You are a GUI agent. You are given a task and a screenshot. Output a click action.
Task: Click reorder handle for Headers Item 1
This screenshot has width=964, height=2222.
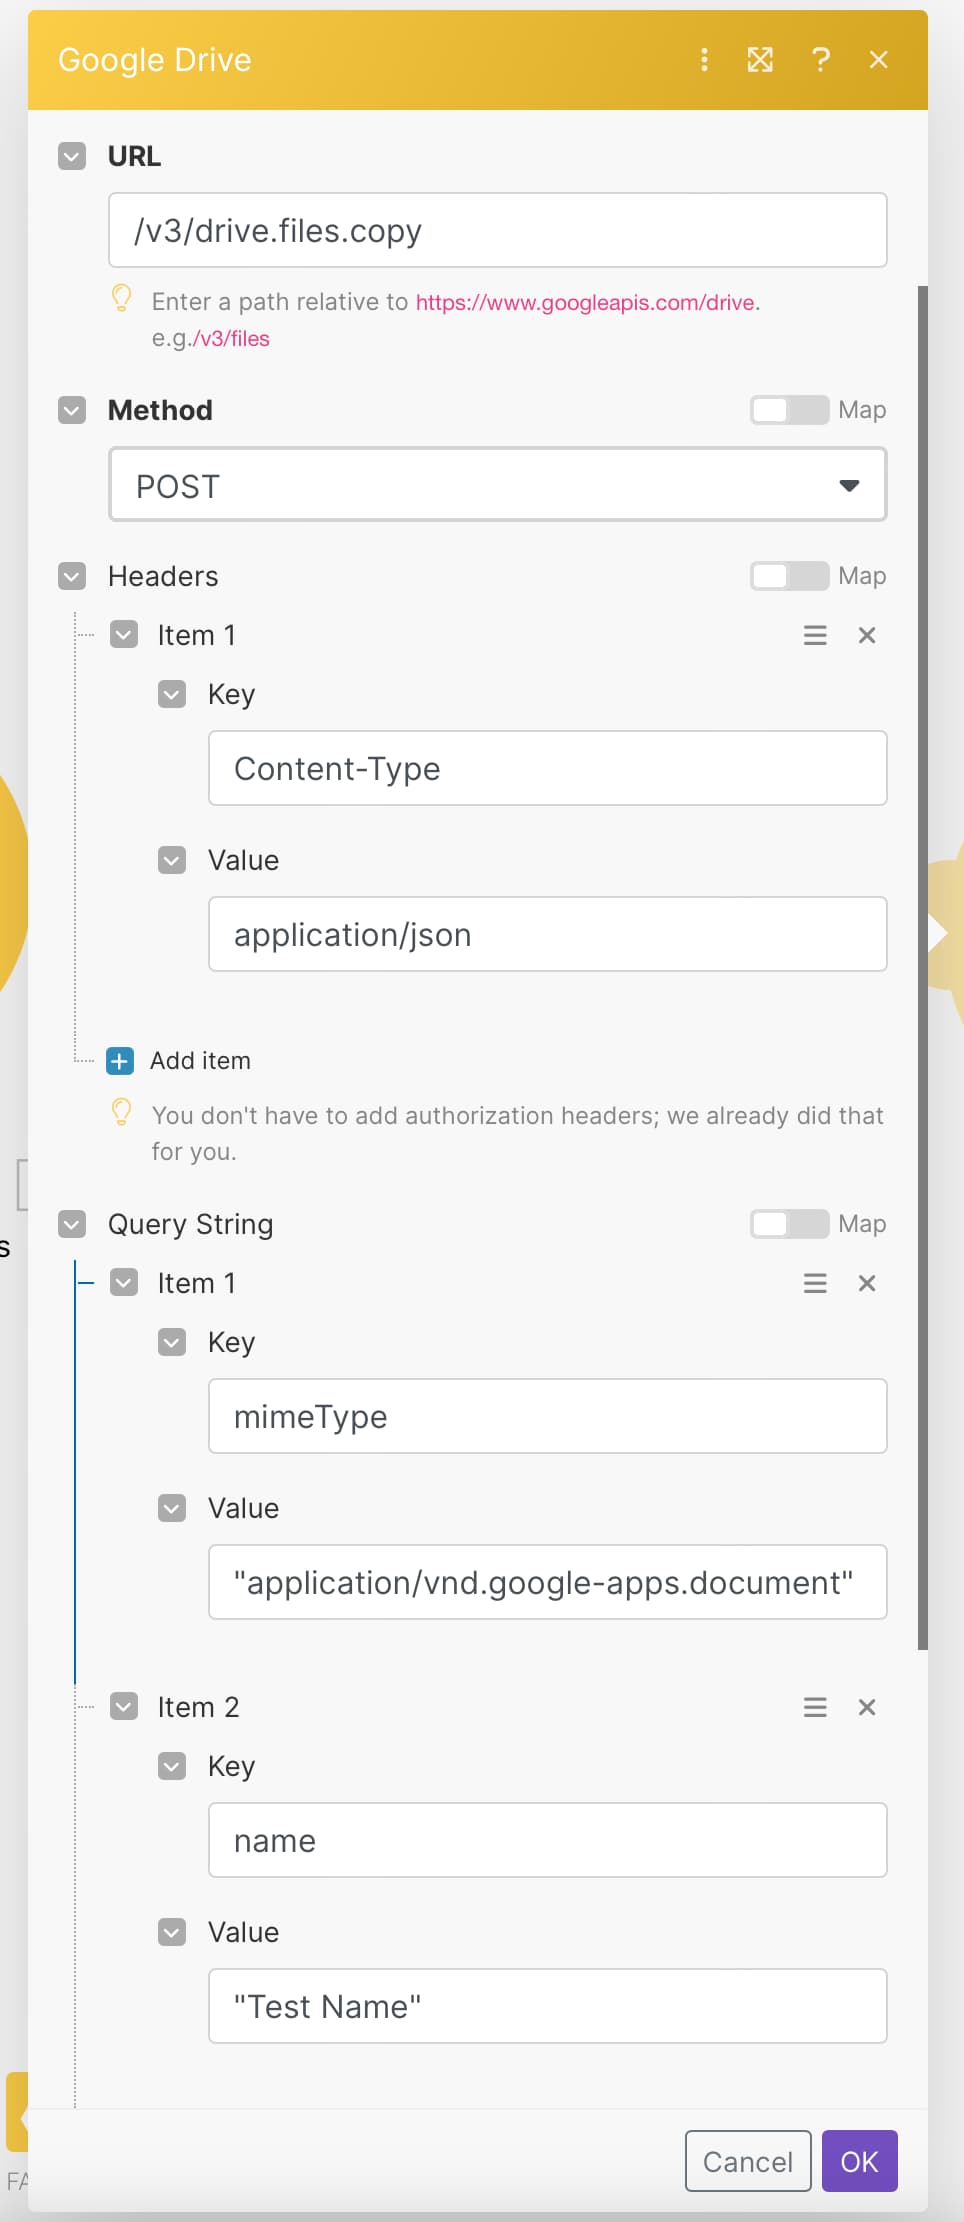pos(815,635)
